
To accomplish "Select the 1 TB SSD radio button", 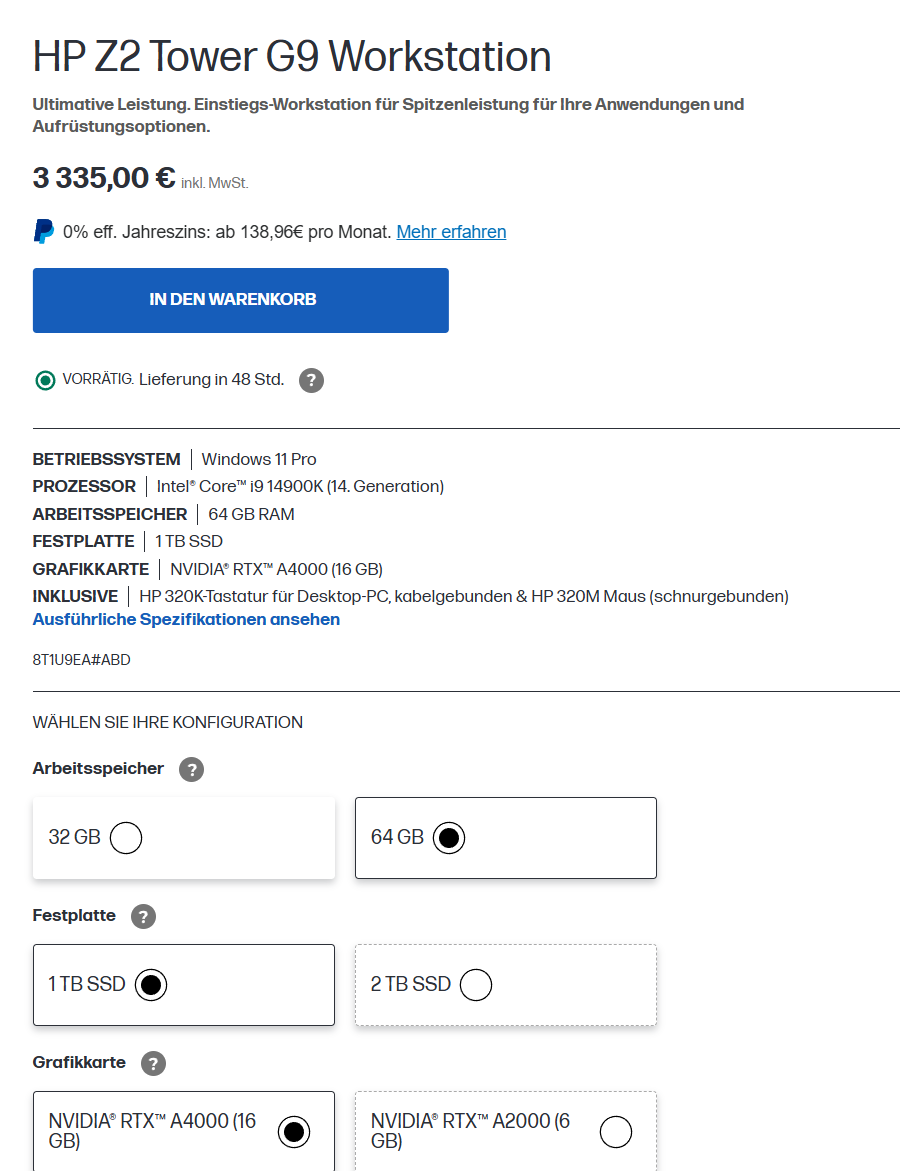I will click(x=151, y=985).
